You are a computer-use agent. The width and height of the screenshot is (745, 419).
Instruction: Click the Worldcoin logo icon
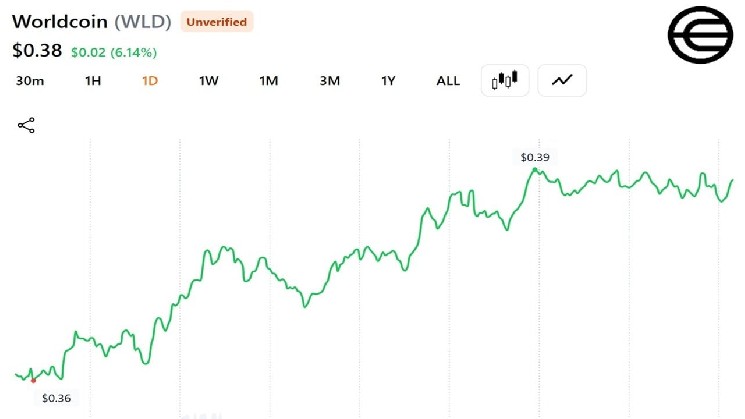701,35
